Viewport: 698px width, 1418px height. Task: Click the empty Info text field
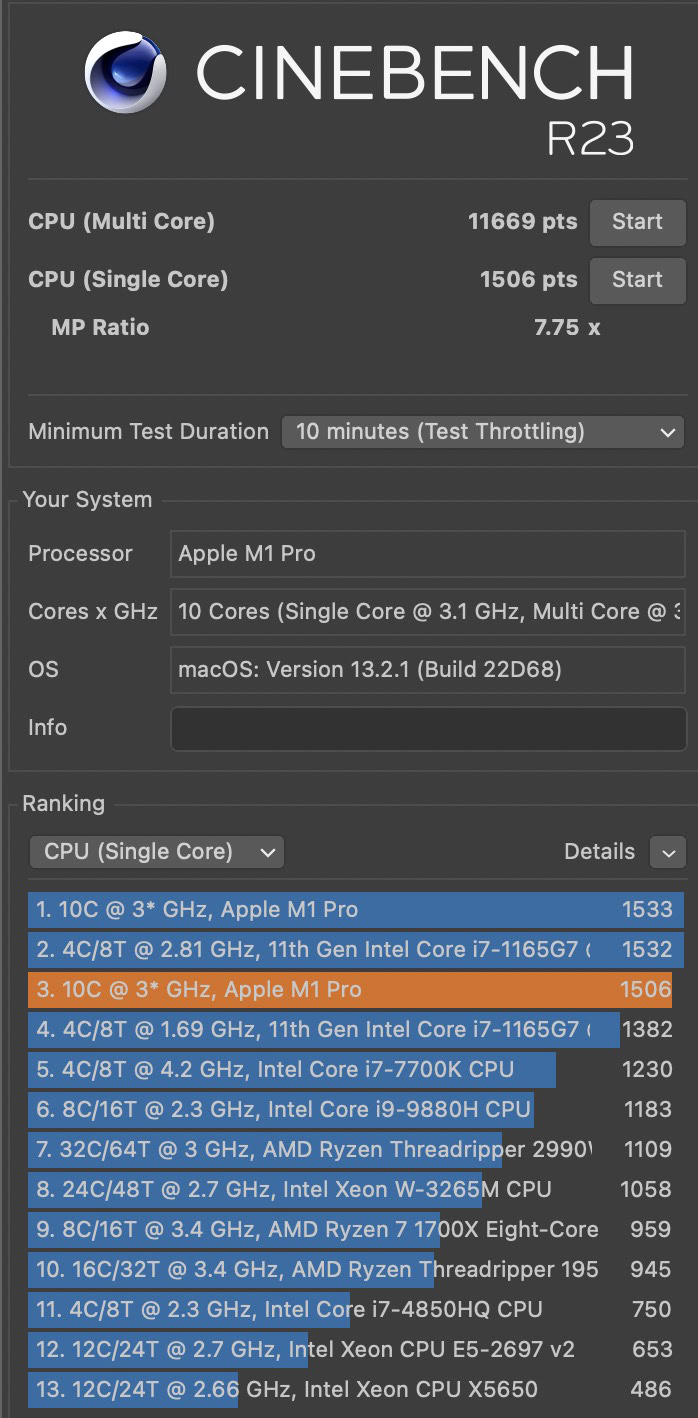pyautogui.click(x=427, y=728)
